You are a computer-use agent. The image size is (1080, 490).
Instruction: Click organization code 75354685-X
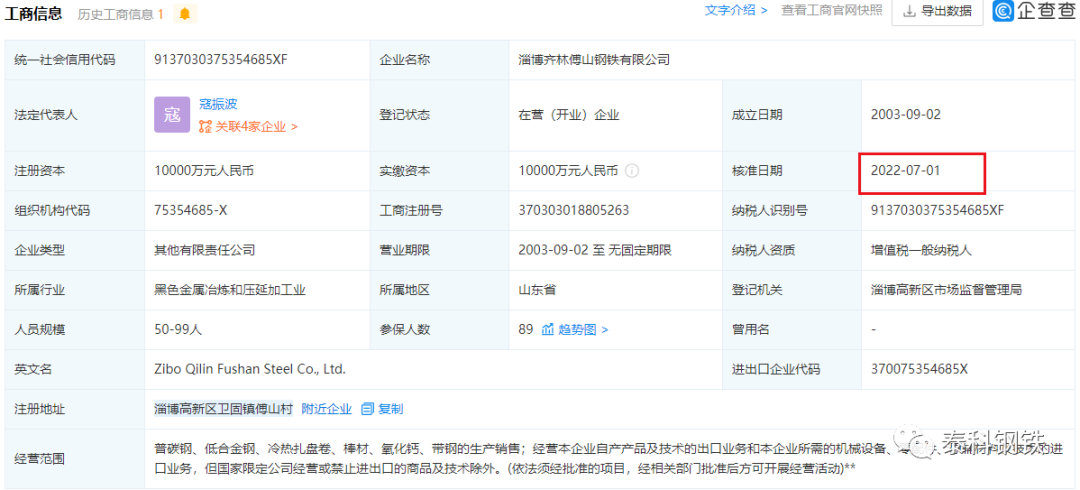[191, 211]
